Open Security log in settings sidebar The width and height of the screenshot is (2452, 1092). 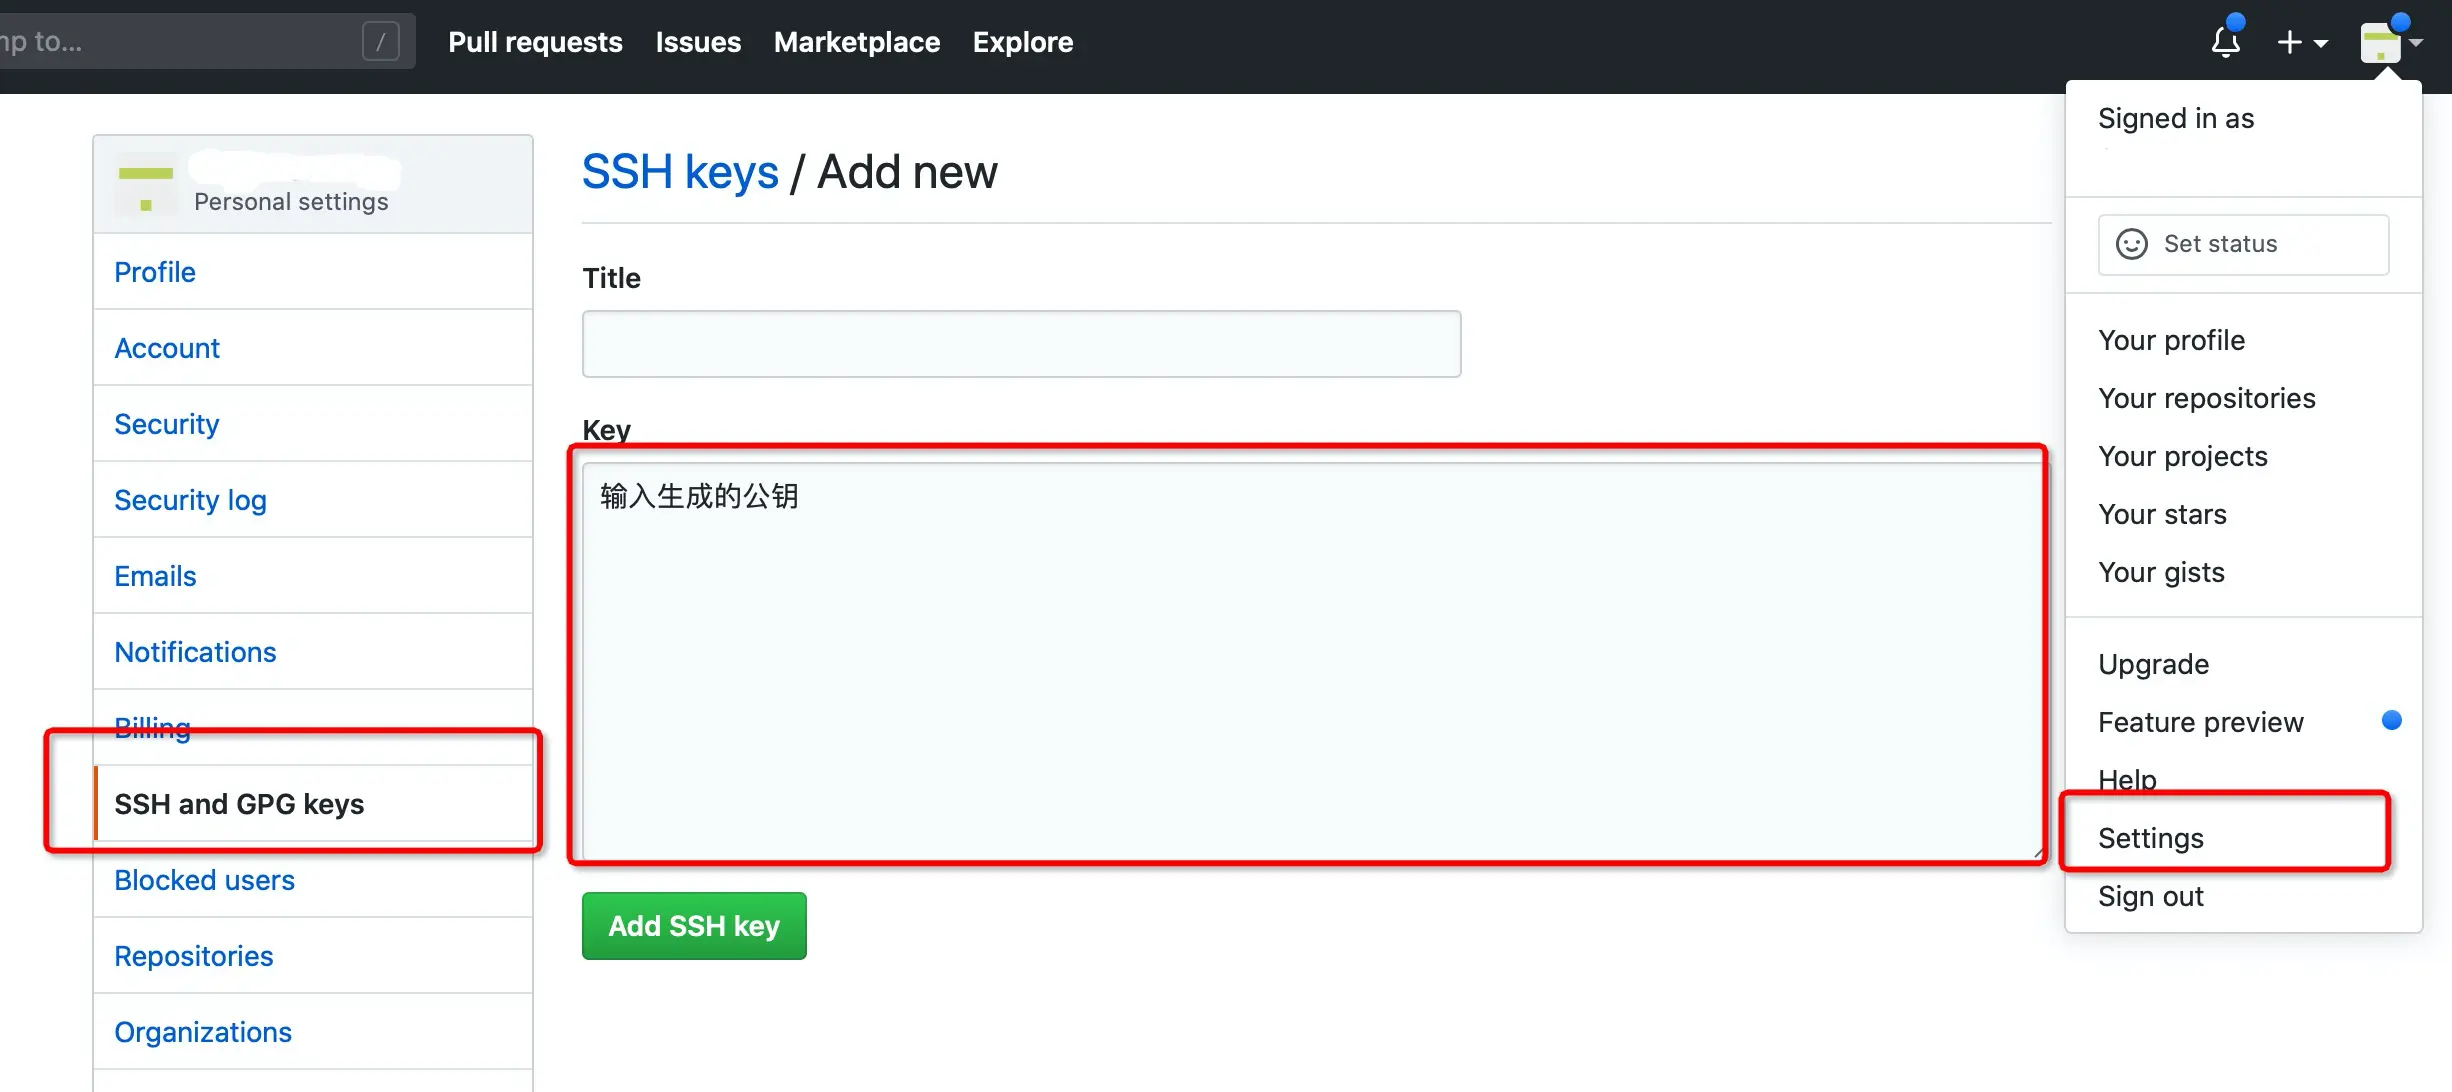click(x=190, y=500)
